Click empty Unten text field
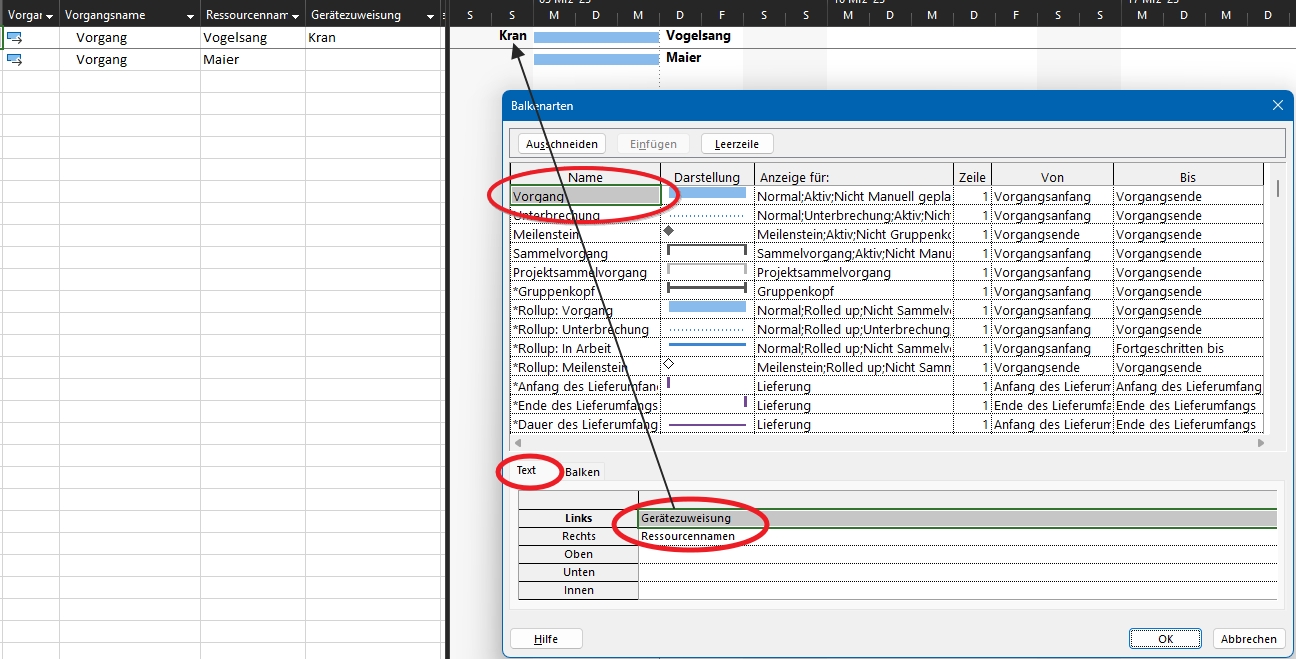This screenshot has width=1296, height=659. [x=958, y=572]
